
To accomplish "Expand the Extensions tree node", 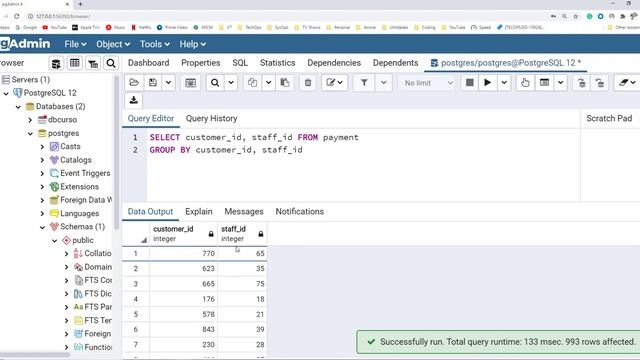I will coord(42,187).
